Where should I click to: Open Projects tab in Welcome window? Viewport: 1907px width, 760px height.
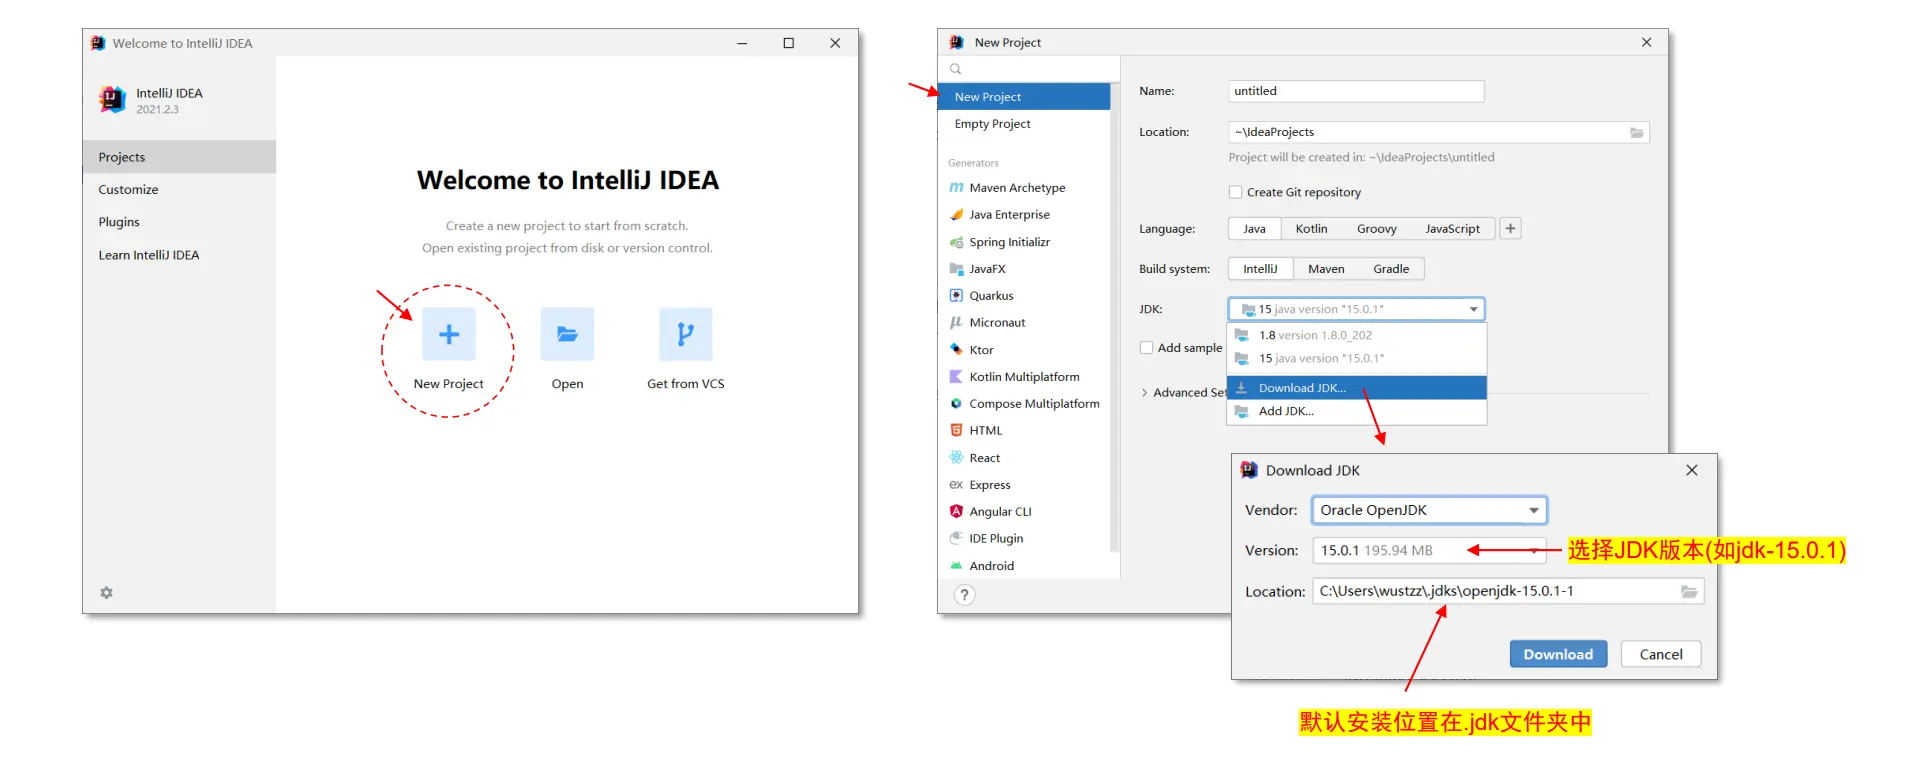click(x=179, y=157)
